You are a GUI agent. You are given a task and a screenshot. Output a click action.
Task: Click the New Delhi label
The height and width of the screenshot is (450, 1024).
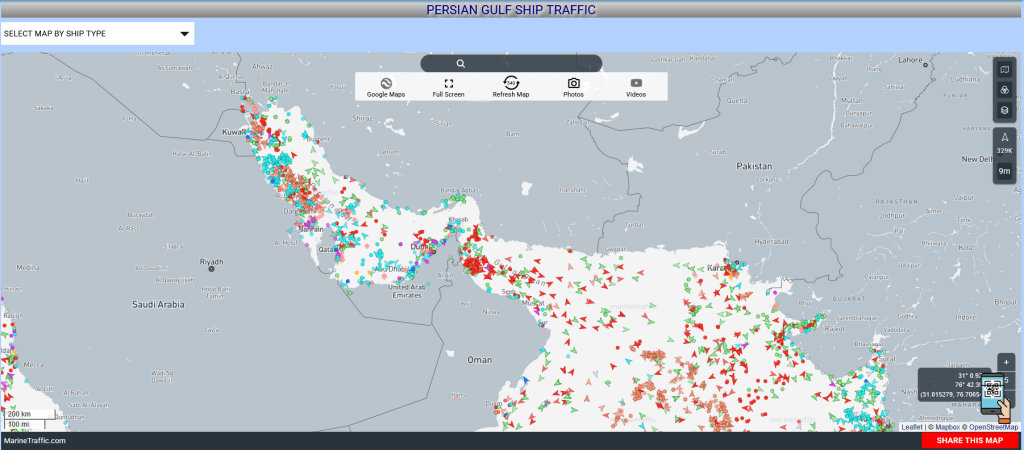(x=978, y=159)
